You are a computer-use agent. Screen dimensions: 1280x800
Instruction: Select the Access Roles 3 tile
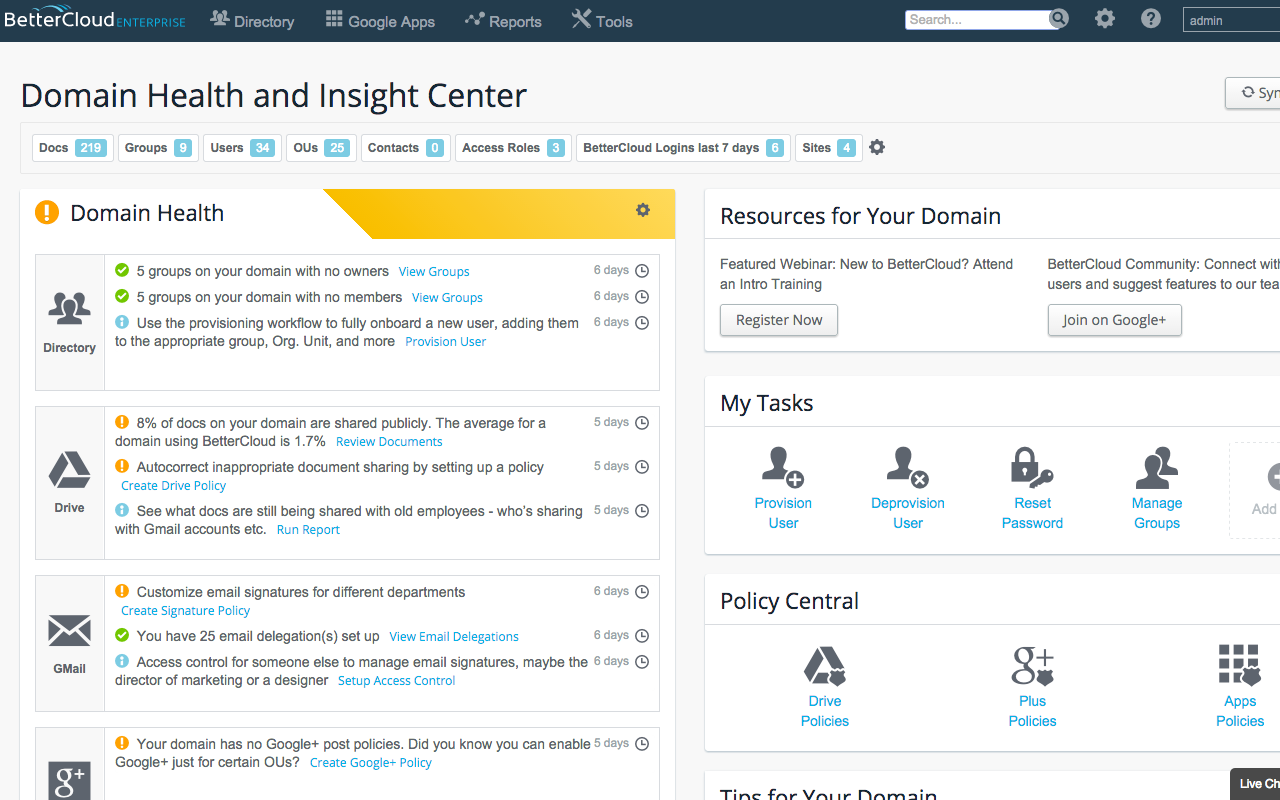coord(514,147)
